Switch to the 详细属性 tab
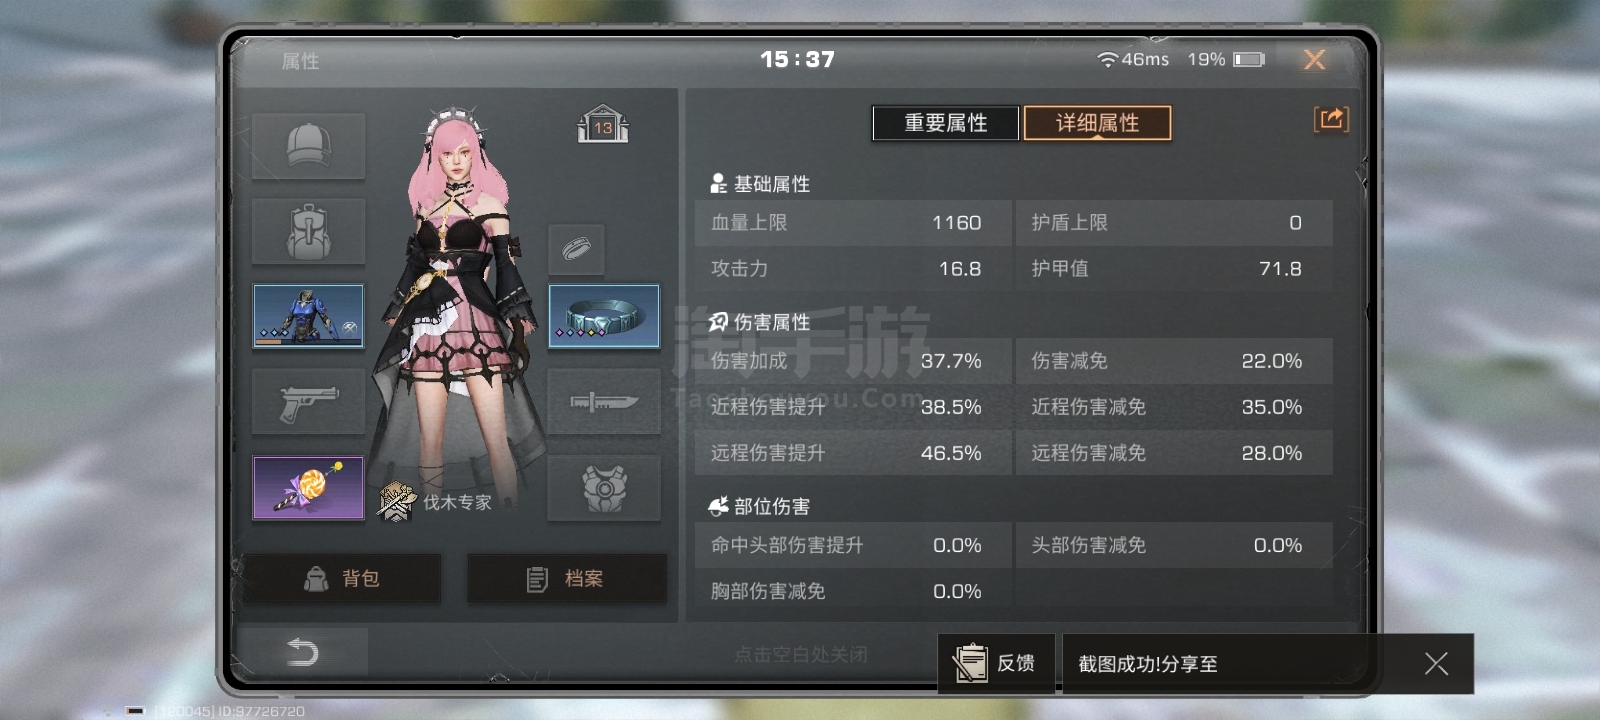This screenshot has width=1600, height=720. click(1097, 123)
